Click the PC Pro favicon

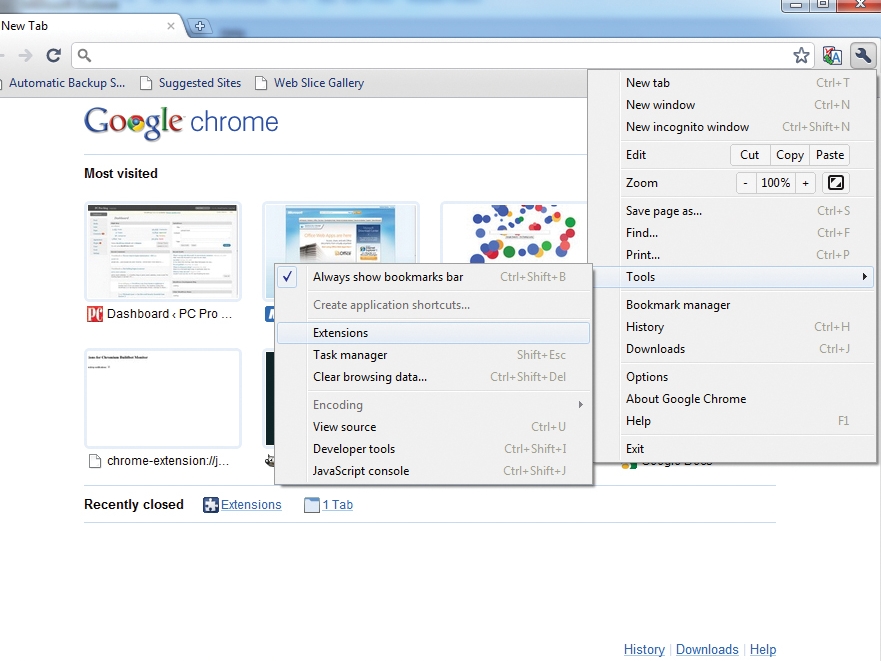click(x=94, y=314)
